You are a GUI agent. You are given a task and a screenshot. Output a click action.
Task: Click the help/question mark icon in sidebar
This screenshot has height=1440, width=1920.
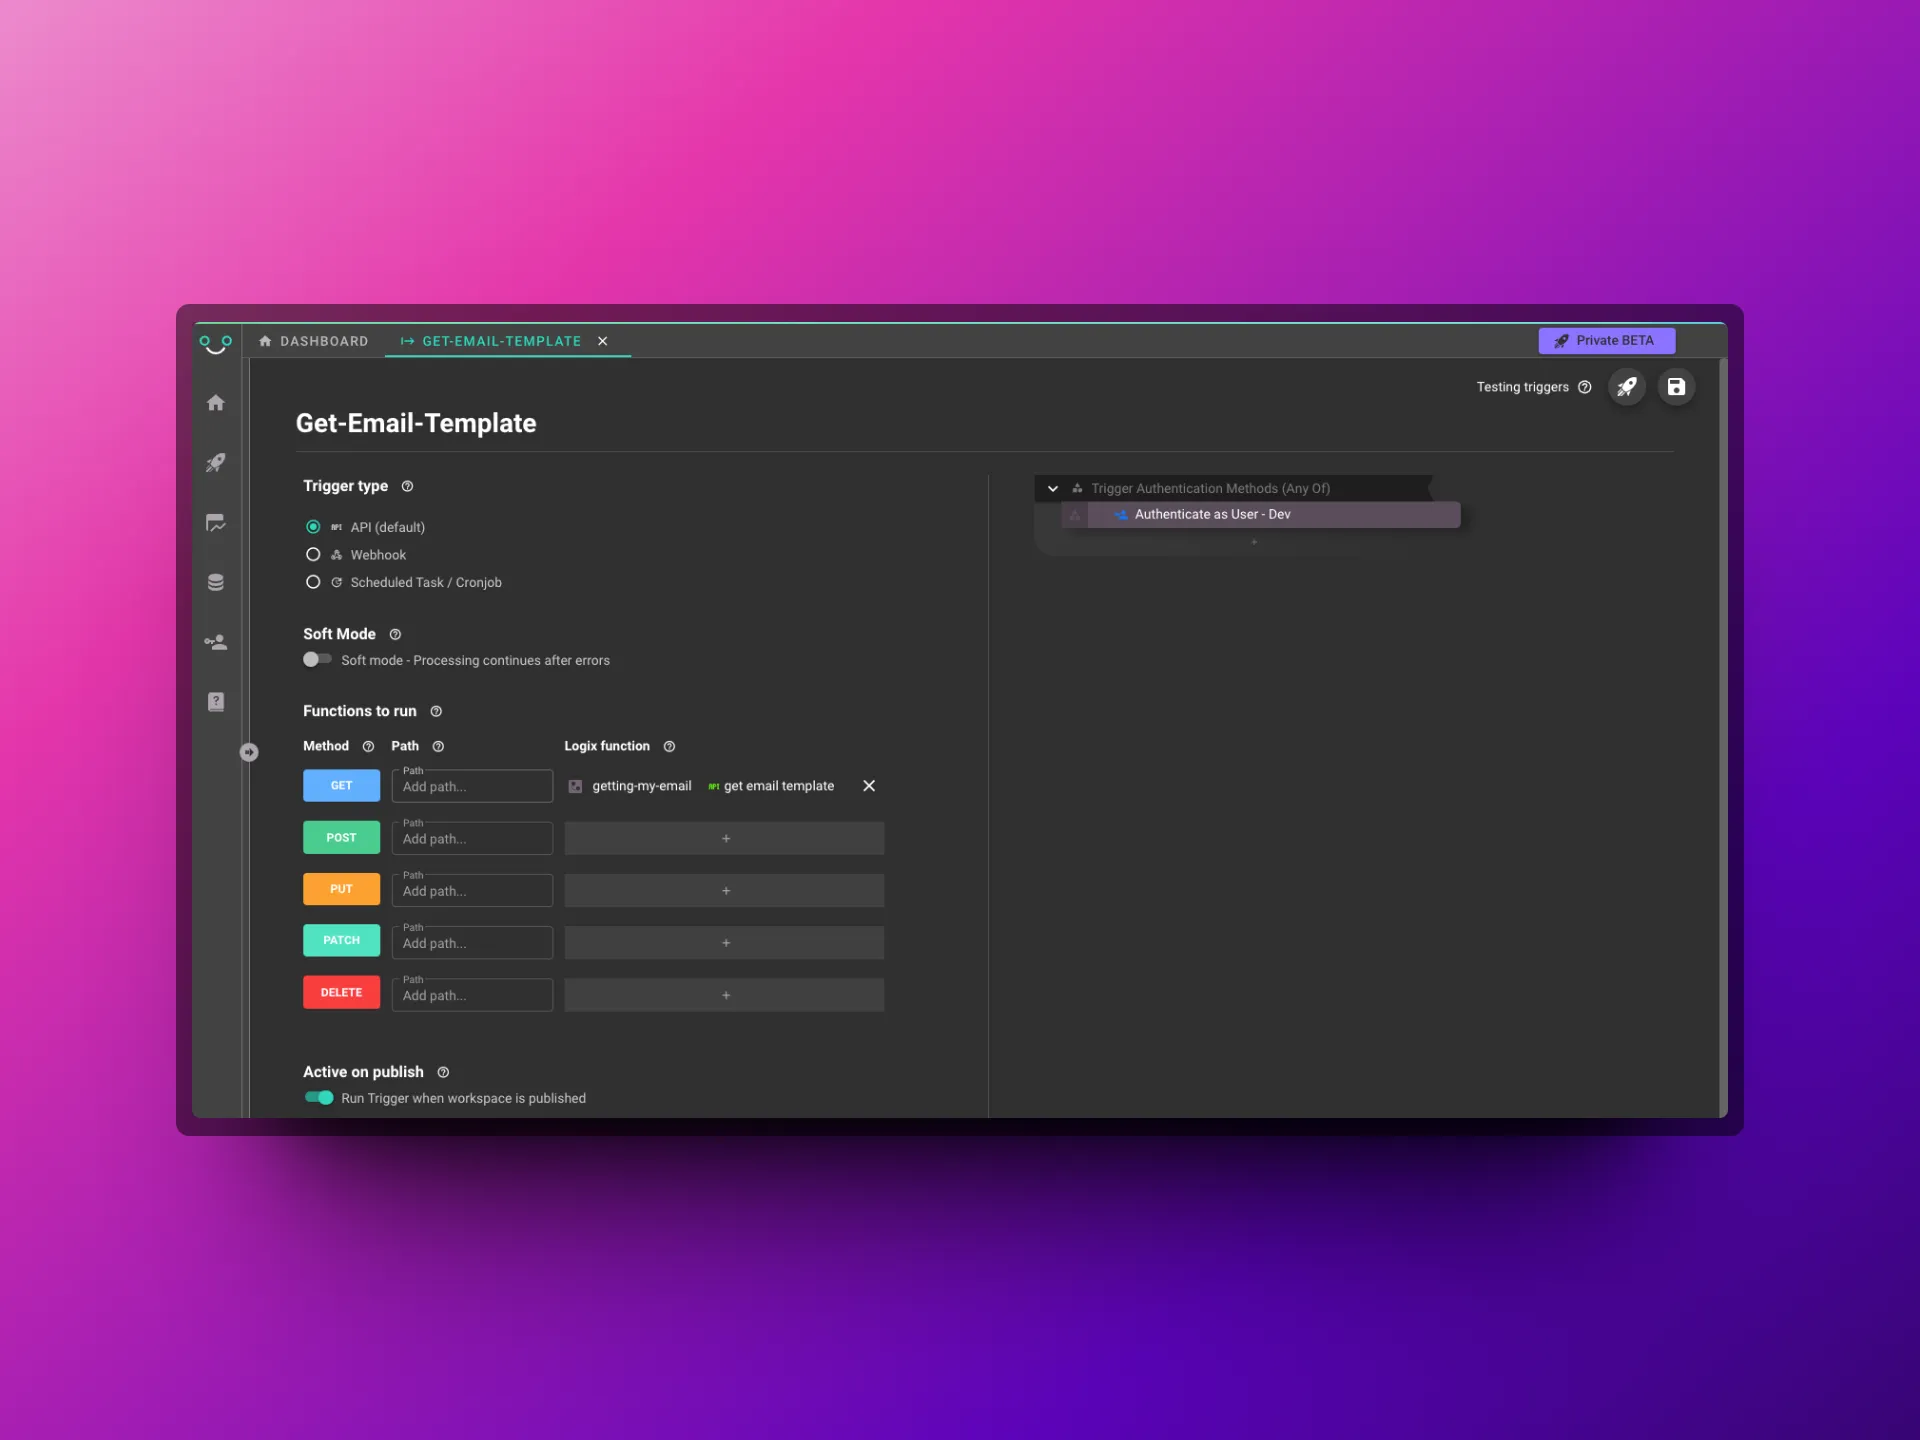click(216, 700)
